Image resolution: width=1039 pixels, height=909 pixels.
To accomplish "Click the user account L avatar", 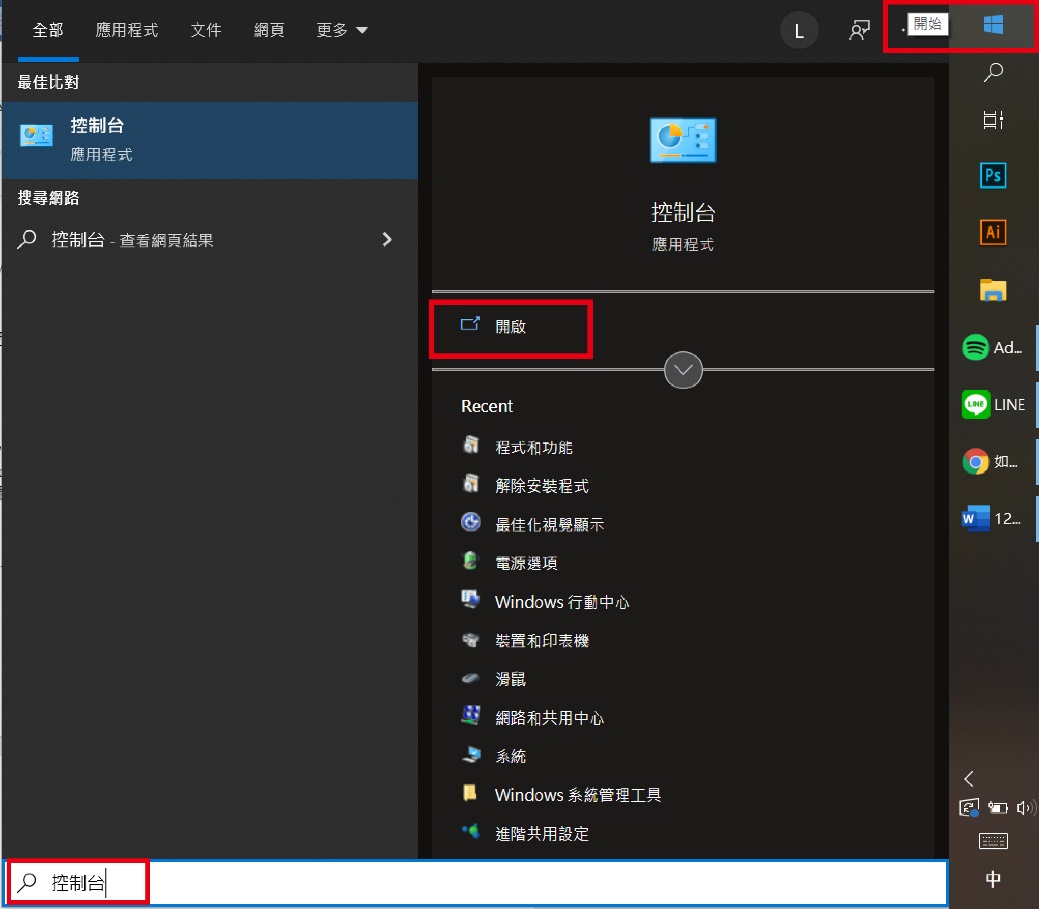I will coord(799,30).
